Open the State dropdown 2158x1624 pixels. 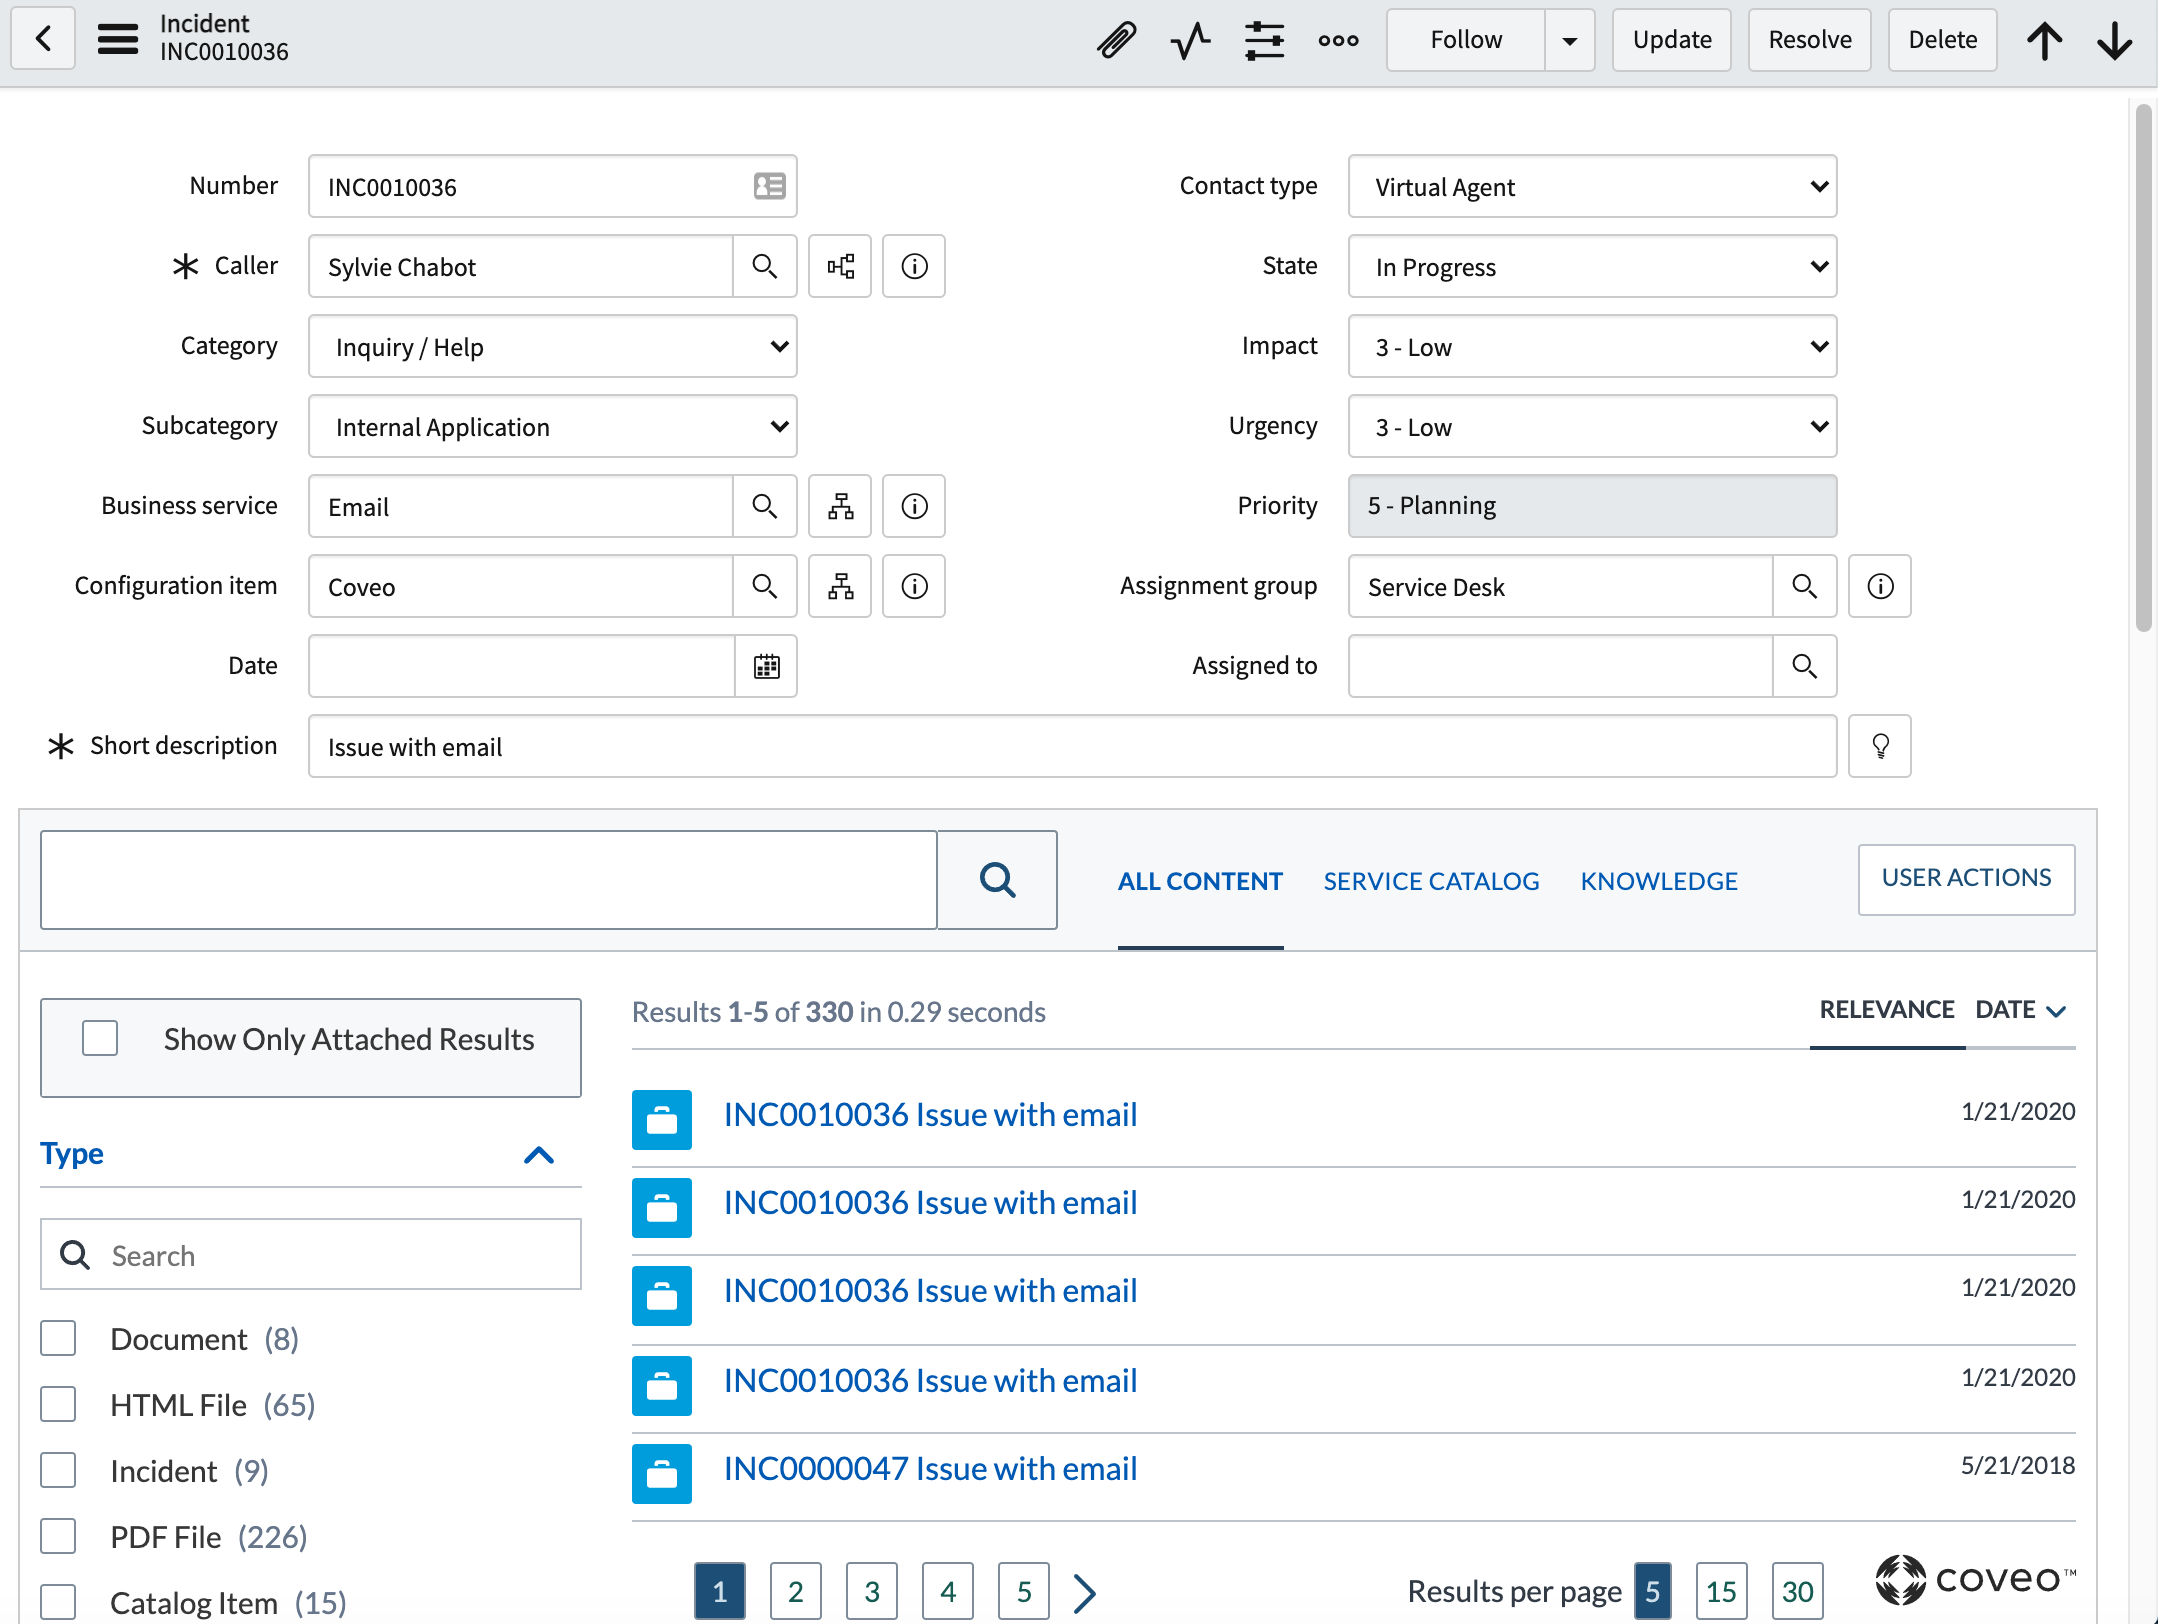click(x=1592, y=266)
